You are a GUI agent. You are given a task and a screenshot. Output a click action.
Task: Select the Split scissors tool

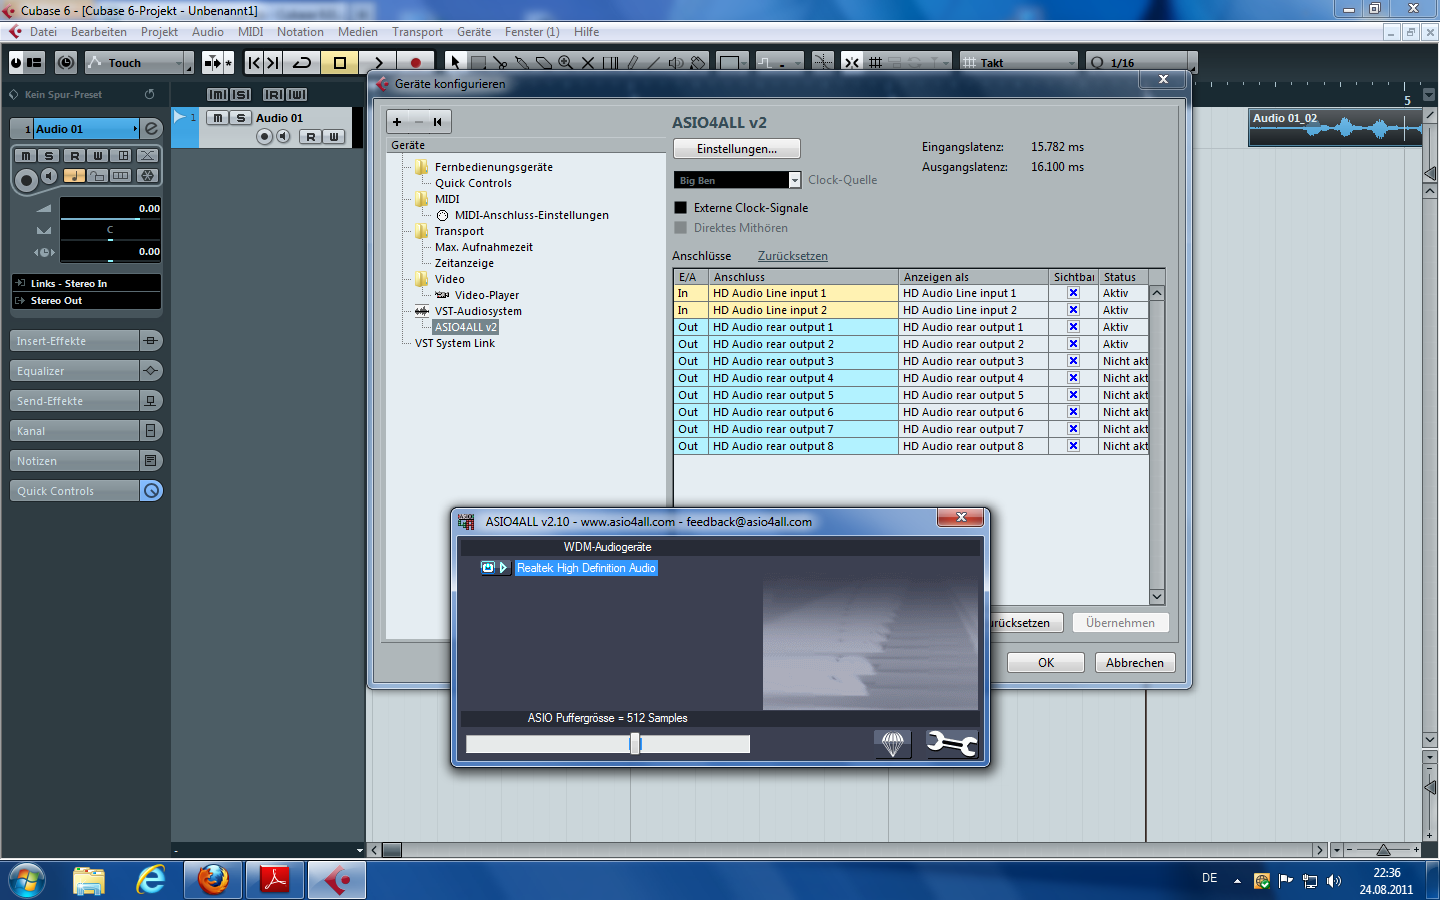coord(500,62)
